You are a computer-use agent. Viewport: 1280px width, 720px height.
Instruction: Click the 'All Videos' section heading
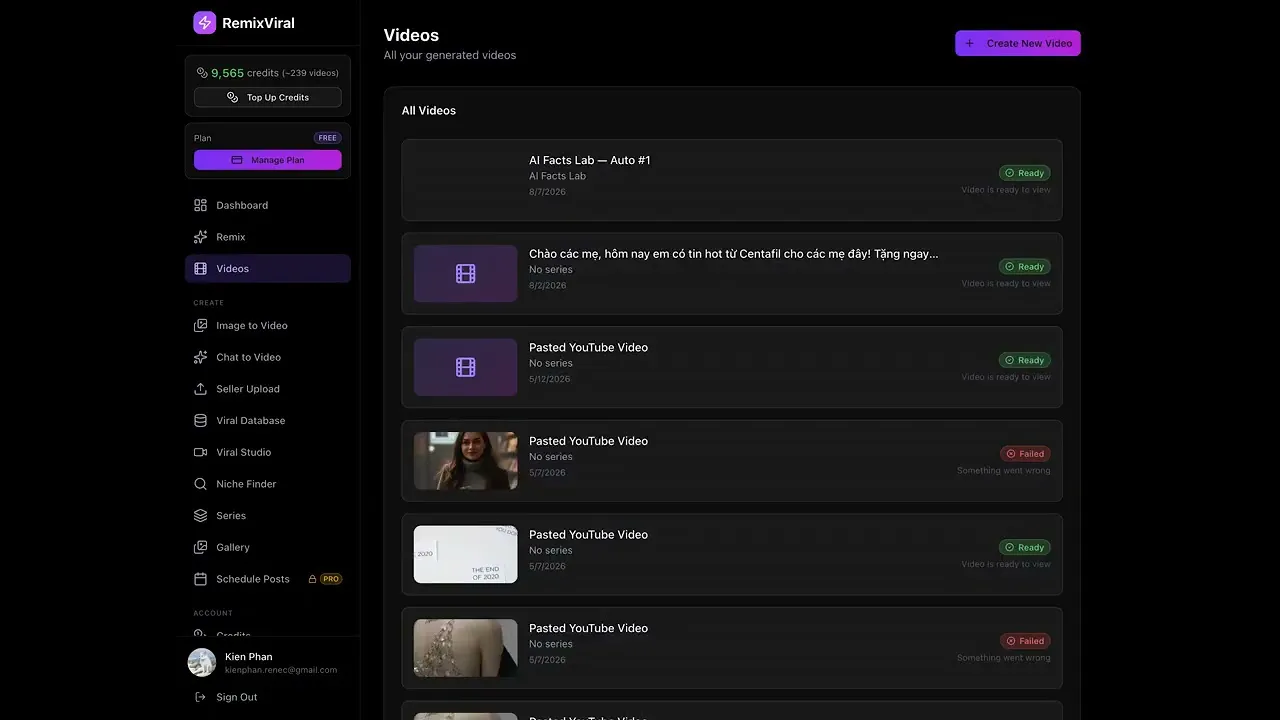coord(429,111)
